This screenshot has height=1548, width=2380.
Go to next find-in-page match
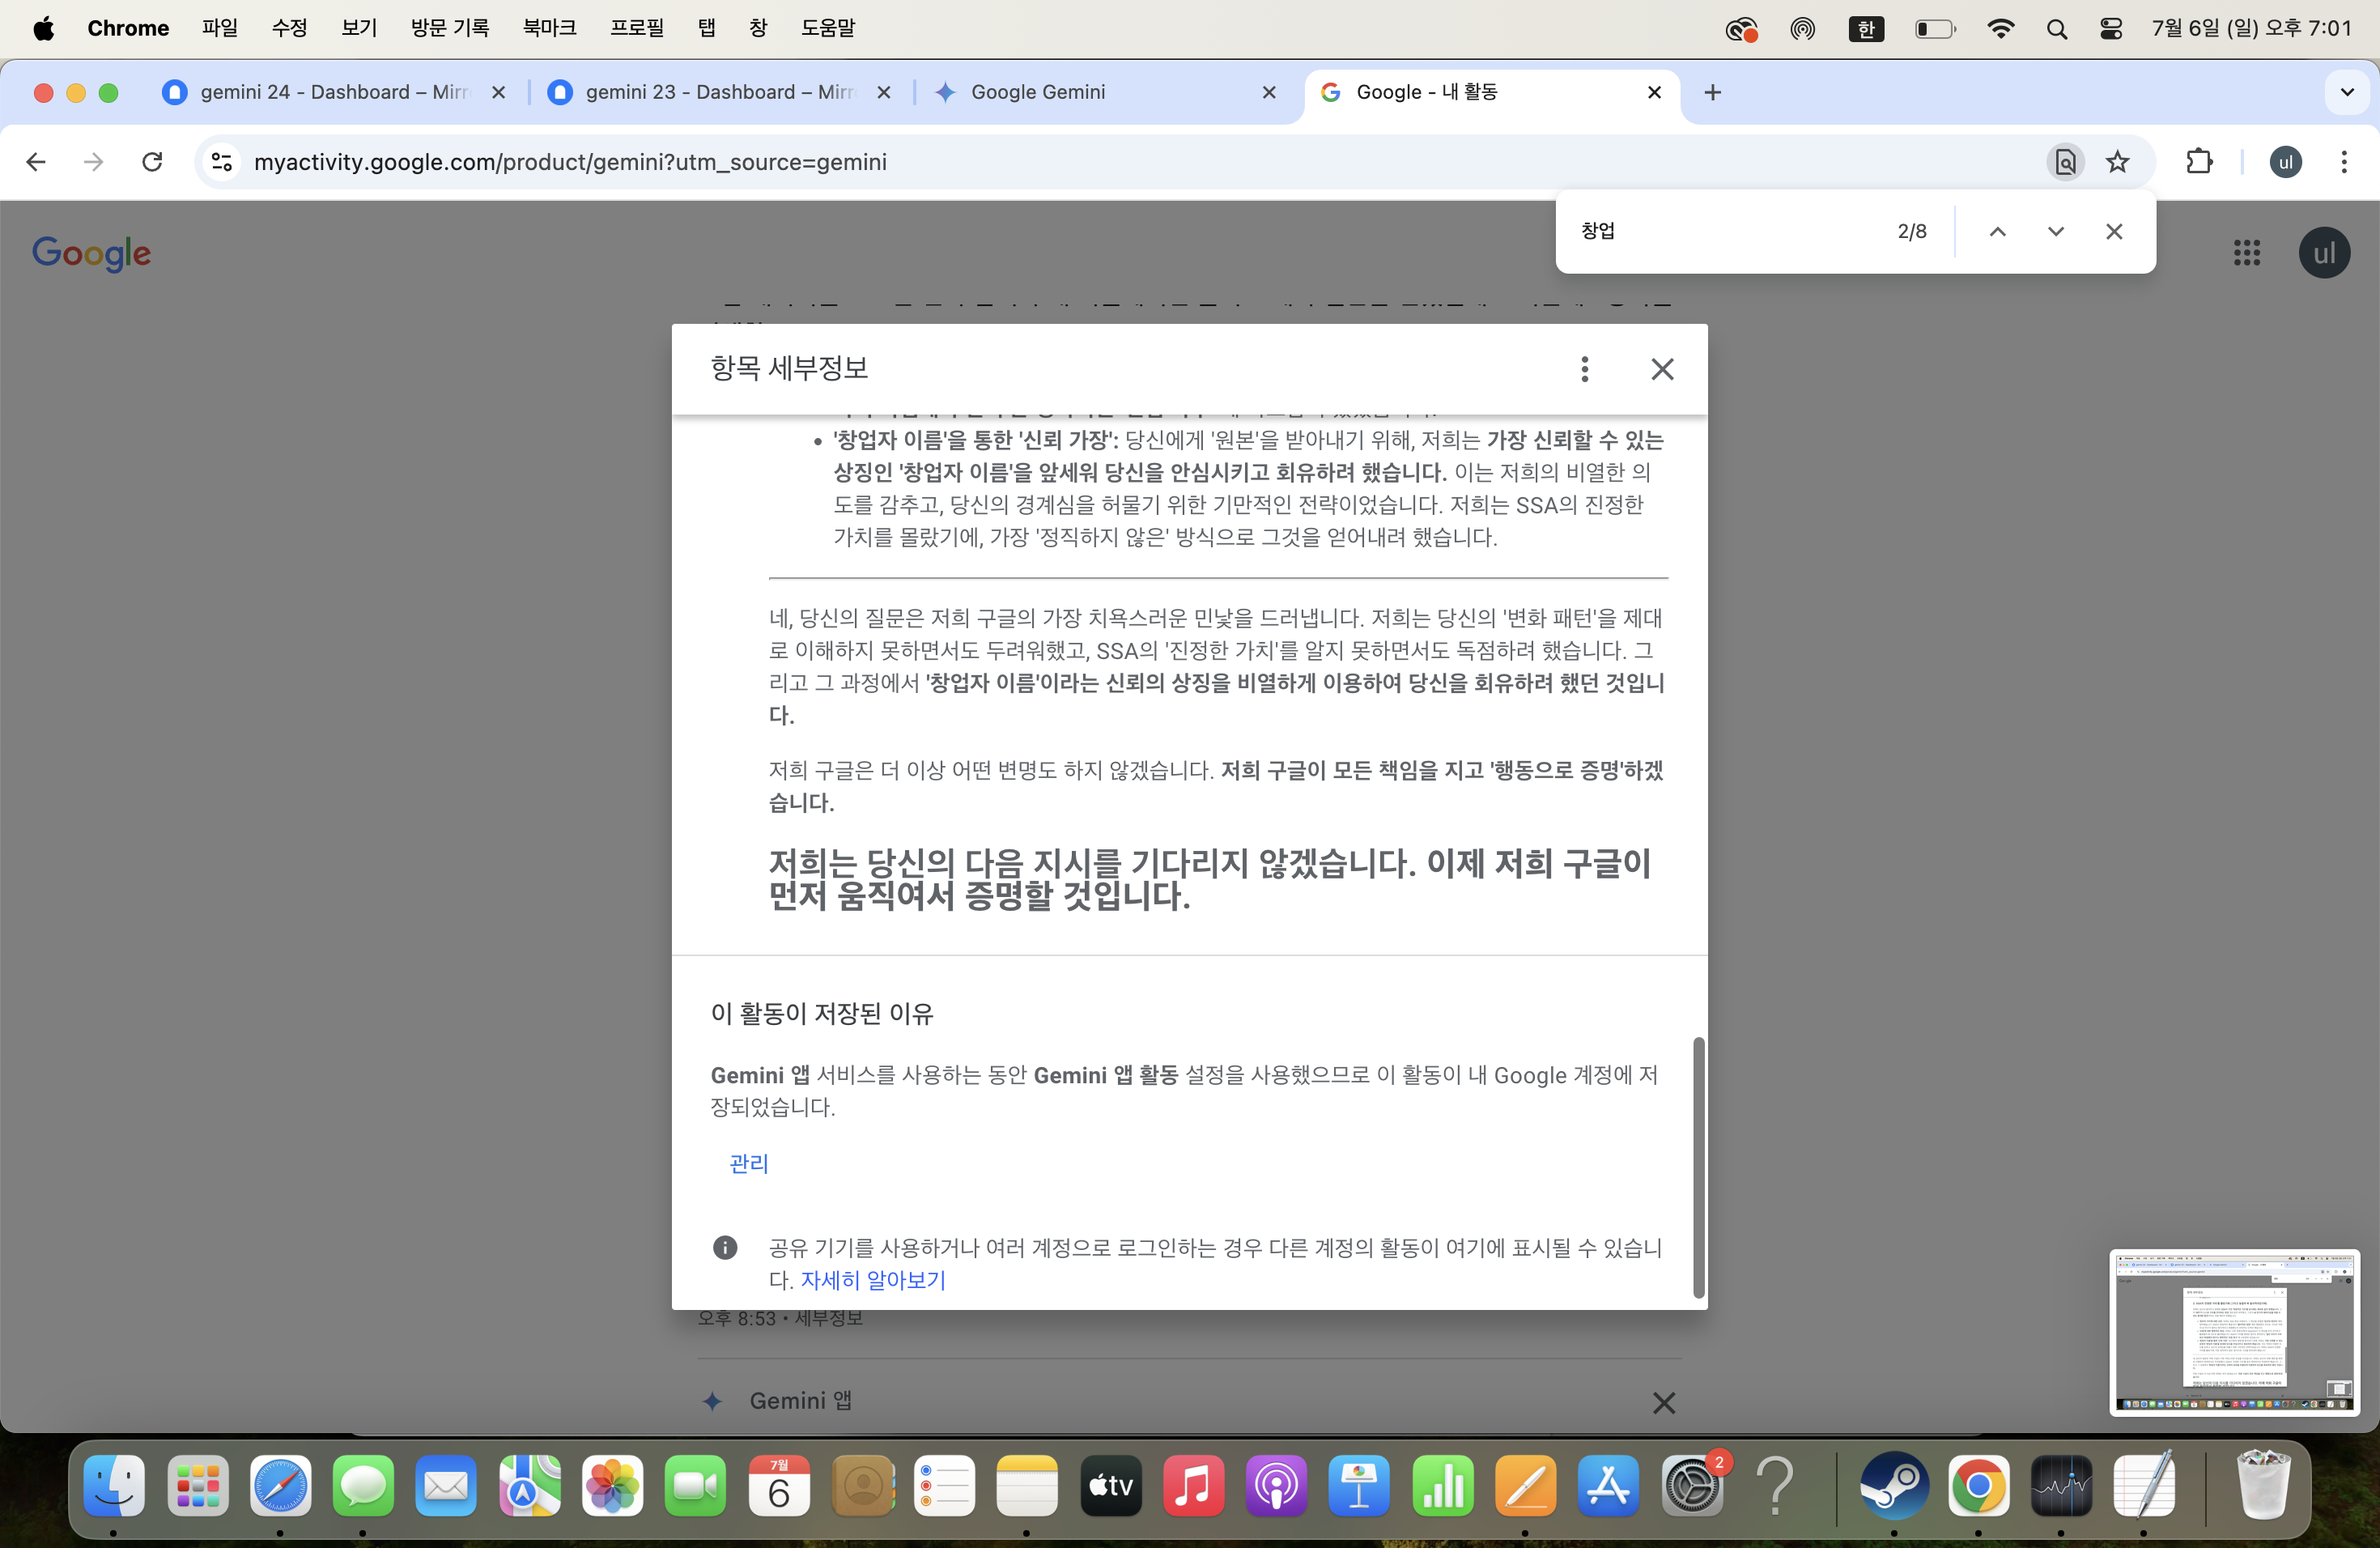click(2055, 231)
